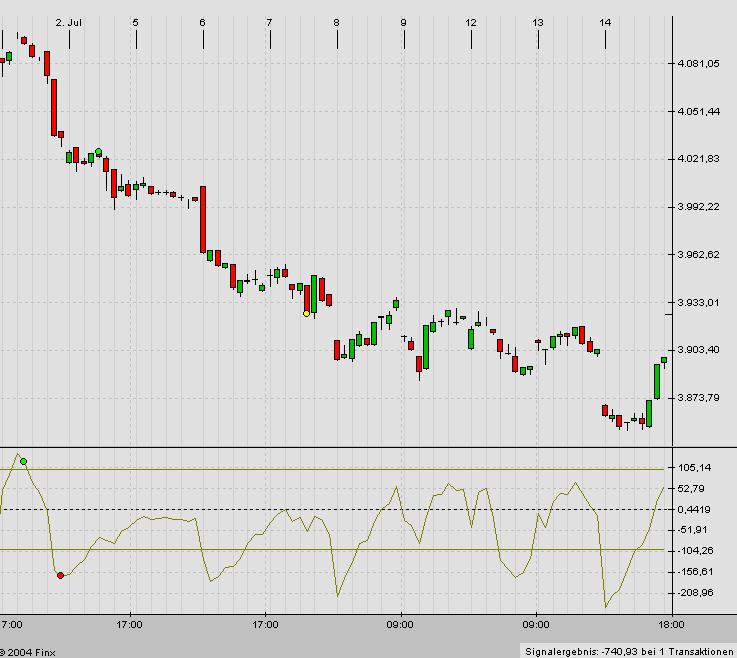
Task: Click the -208,96 oscillator scale value
Action: click(695, 592)
